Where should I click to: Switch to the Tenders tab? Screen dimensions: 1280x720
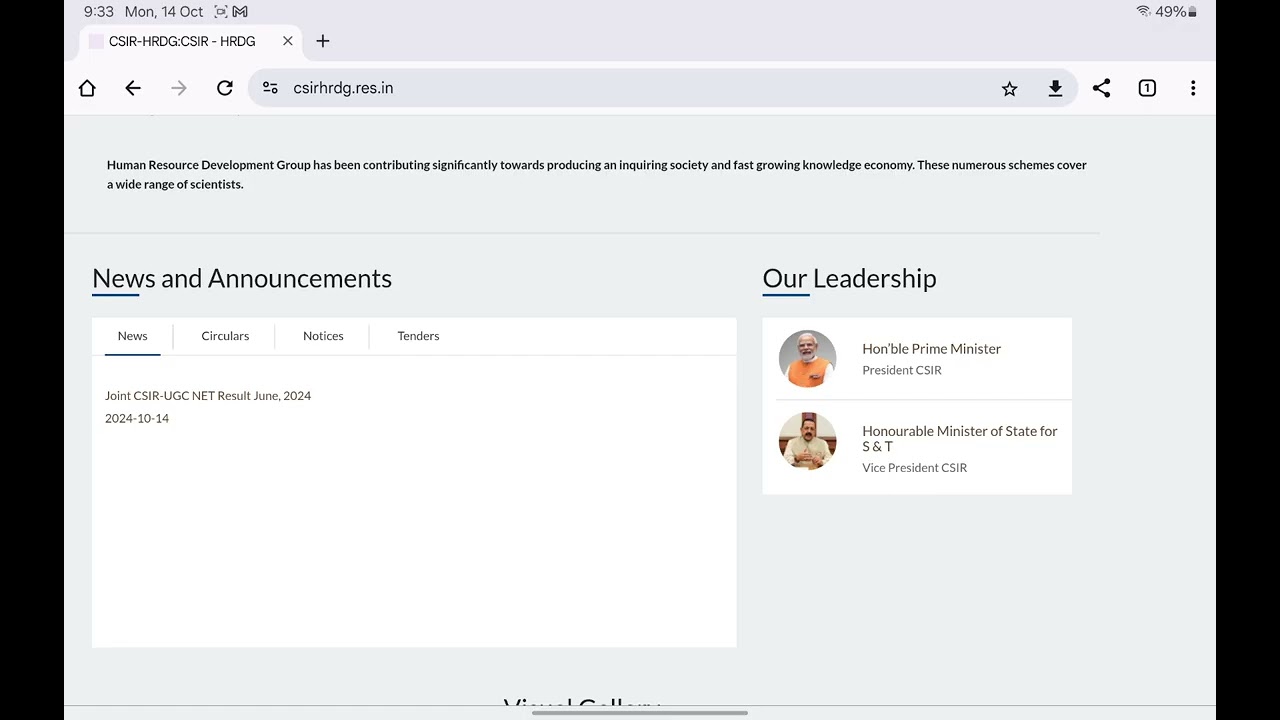(418, 336)
